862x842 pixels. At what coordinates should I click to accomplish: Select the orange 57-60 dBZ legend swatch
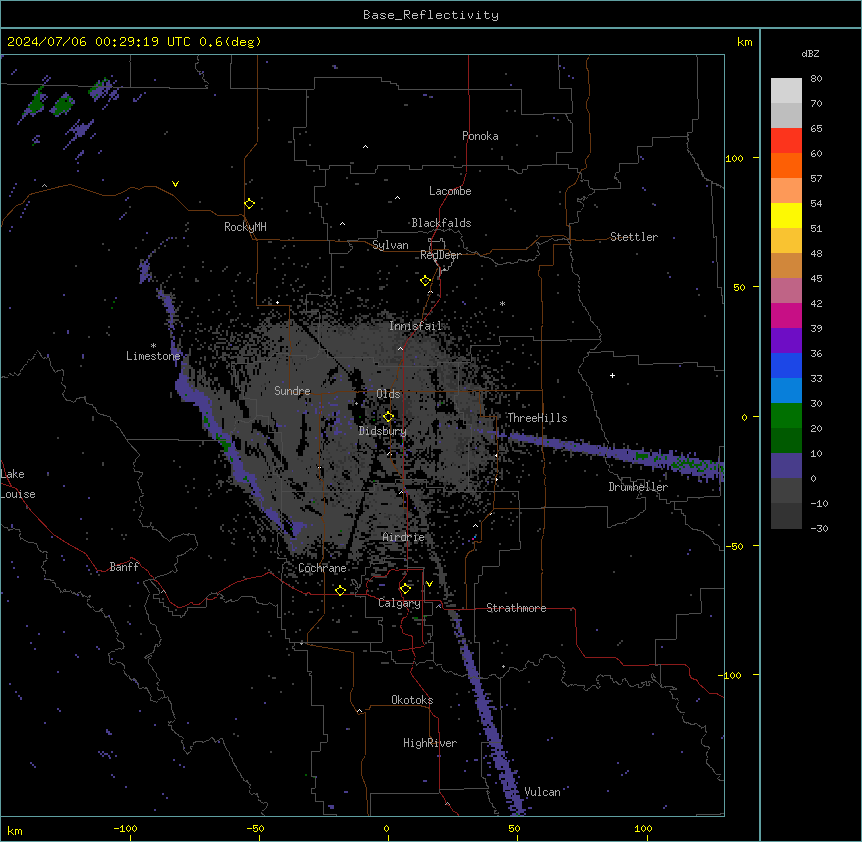tap(786, 166)
